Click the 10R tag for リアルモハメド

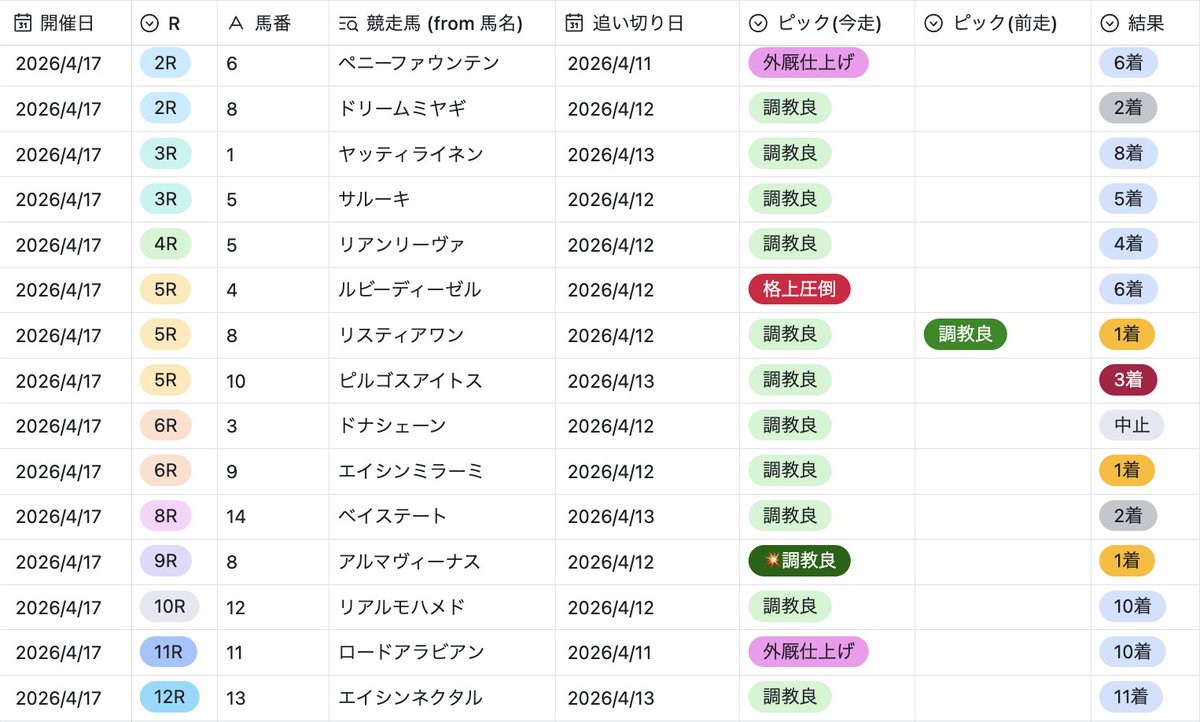coord(170,607)
